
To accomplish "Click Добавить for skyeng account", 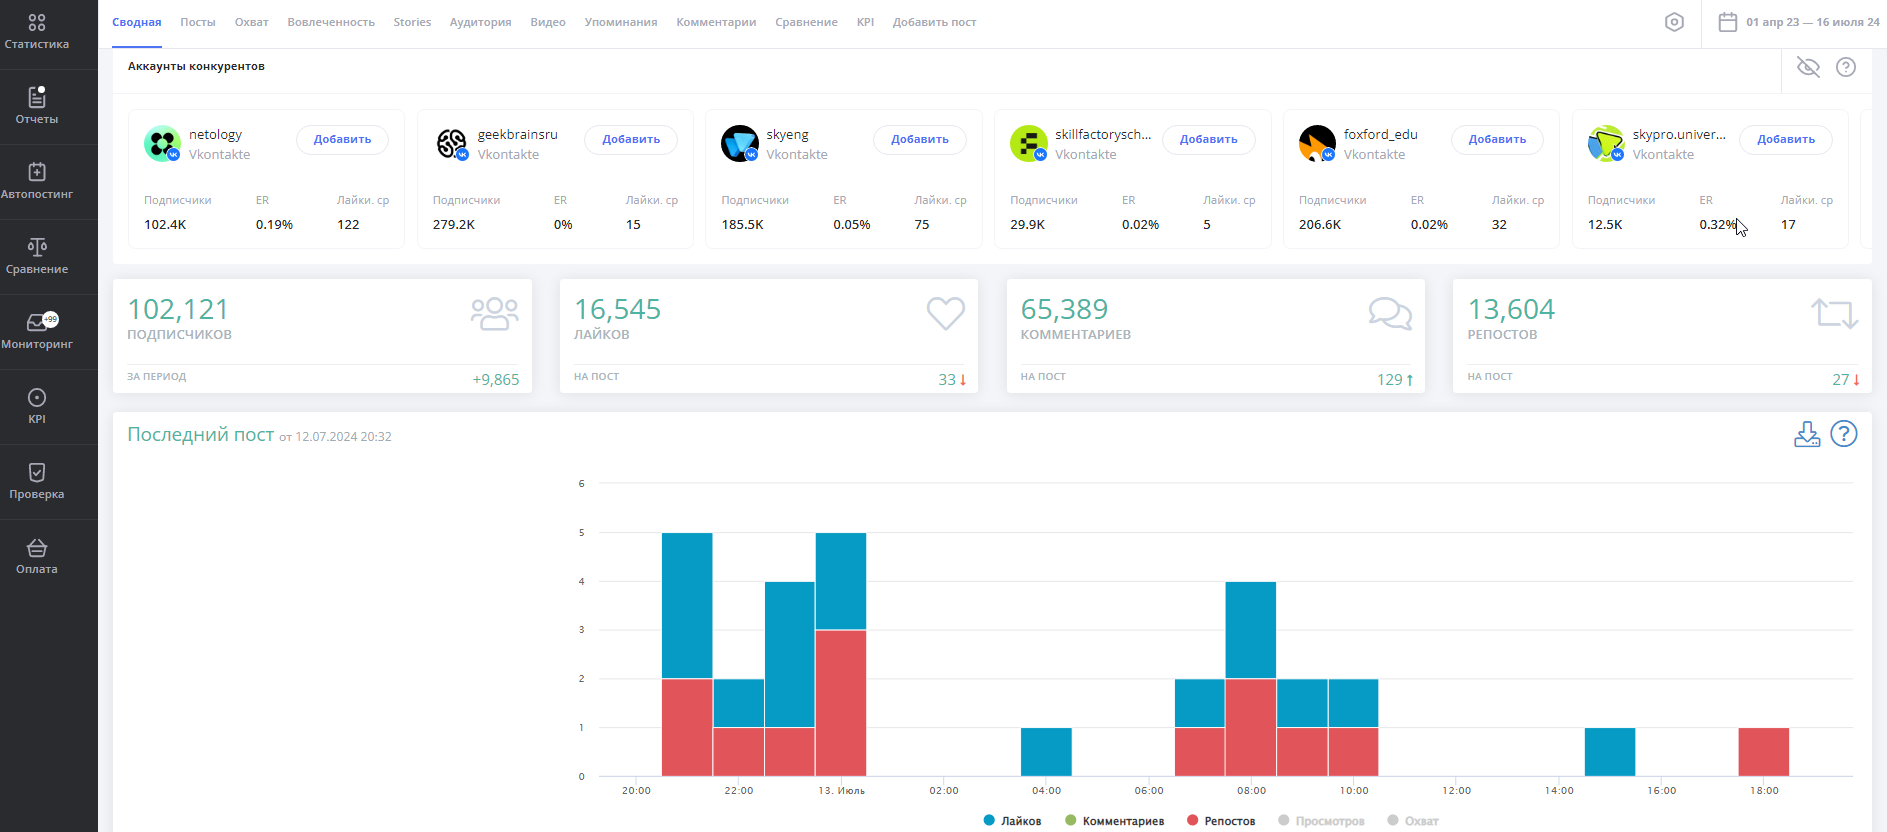I will 919,140.
